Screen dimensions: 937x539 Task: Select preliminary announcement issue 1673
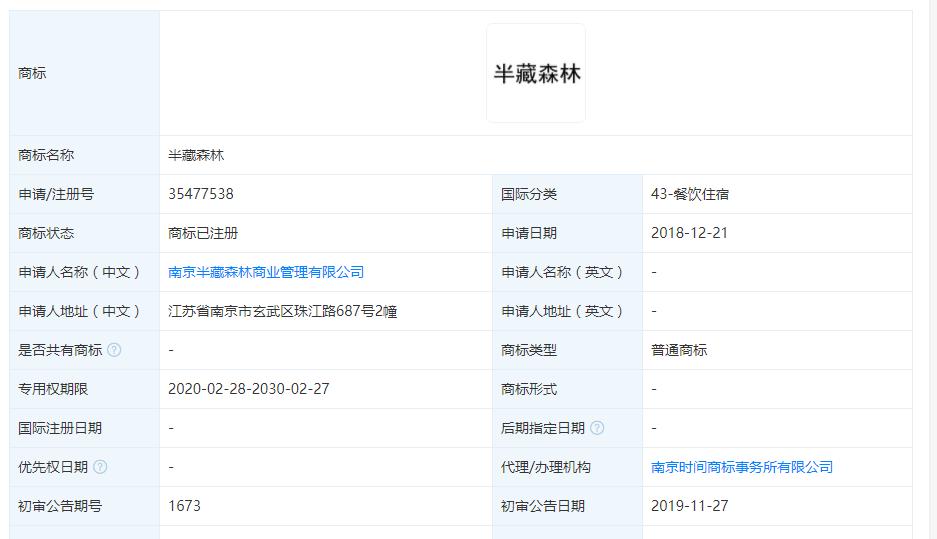click(185, 506)
